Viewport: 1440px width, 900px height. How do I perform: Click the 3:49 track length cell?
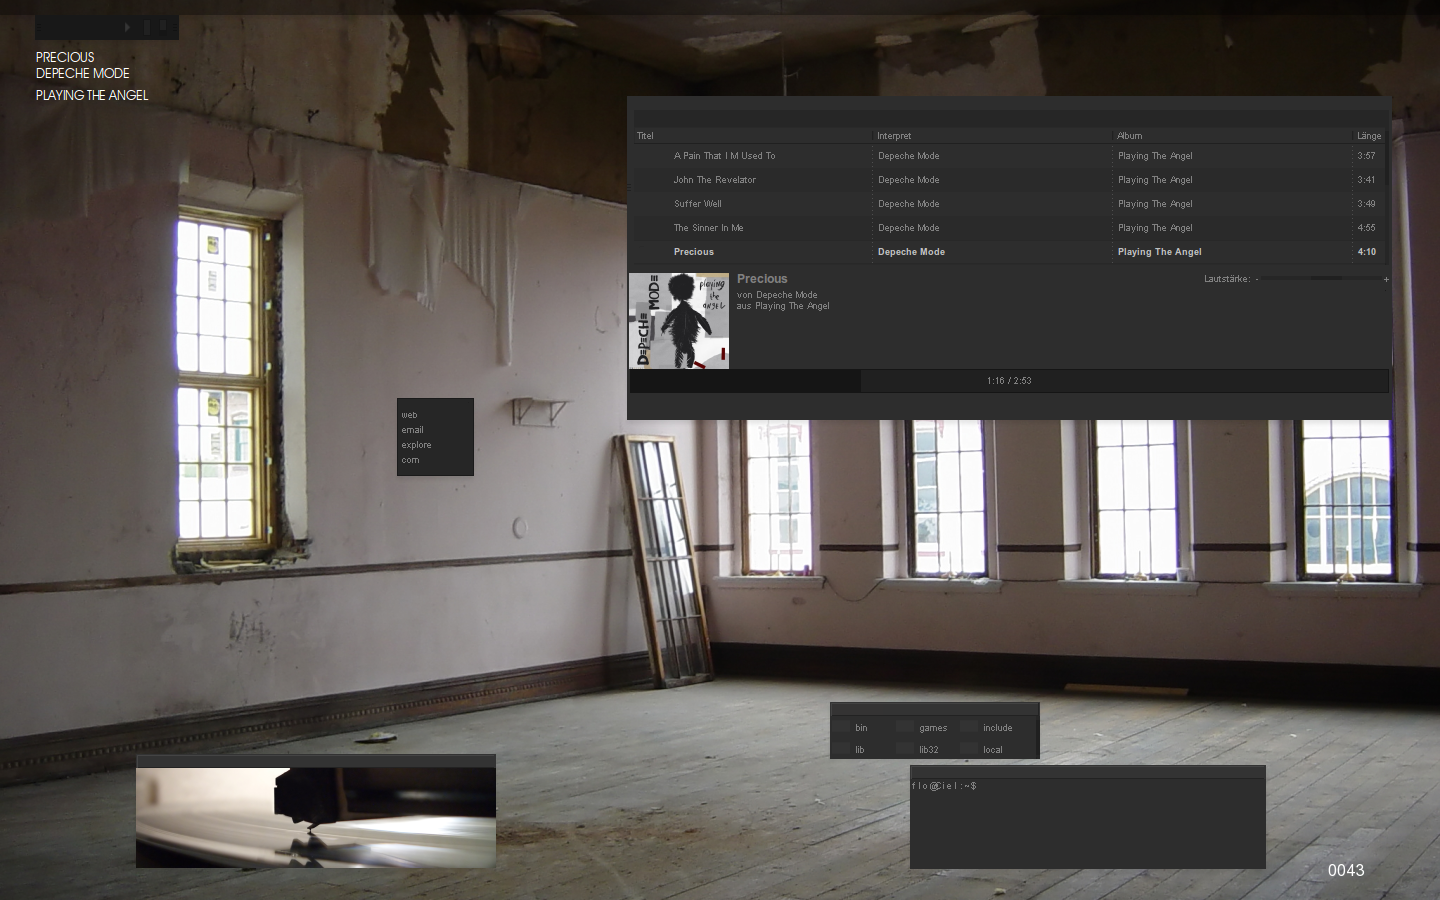[x=1366, y=204]
